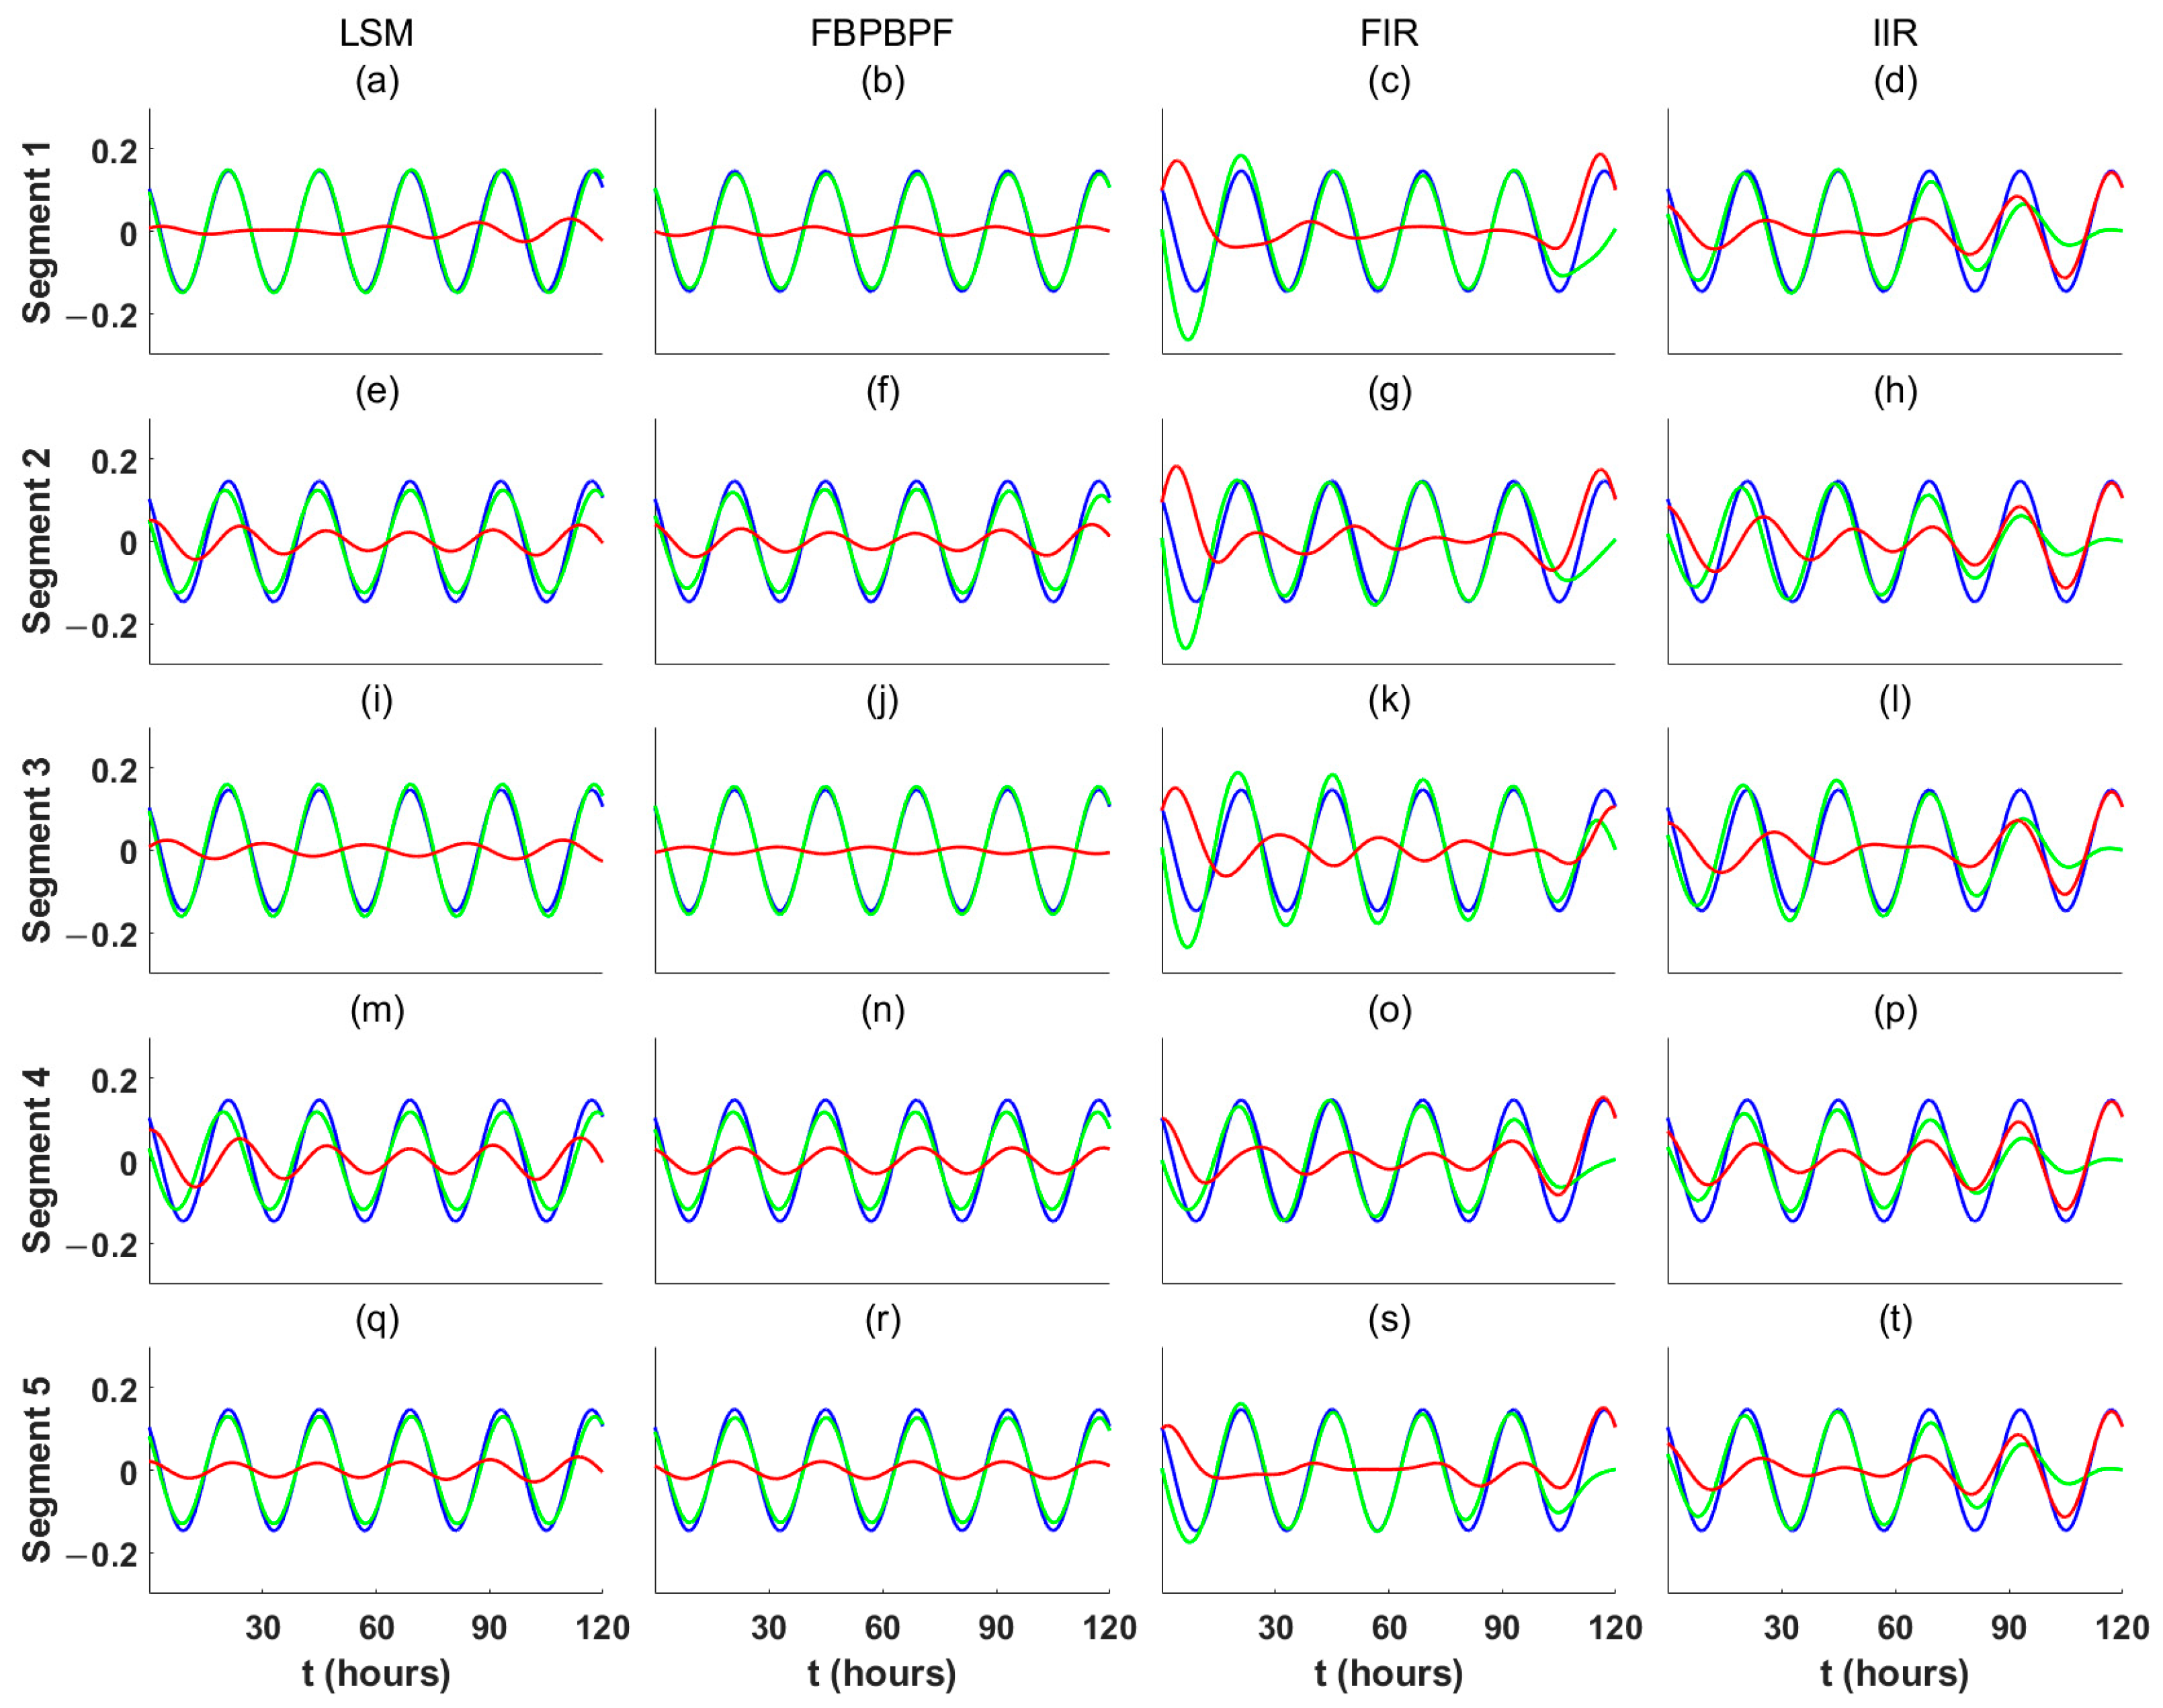This screenshot has width=2163, height=1708.
Task: Click inside subplot (c) FIR Segment 1 plot
Action: tap(1388, 231)
